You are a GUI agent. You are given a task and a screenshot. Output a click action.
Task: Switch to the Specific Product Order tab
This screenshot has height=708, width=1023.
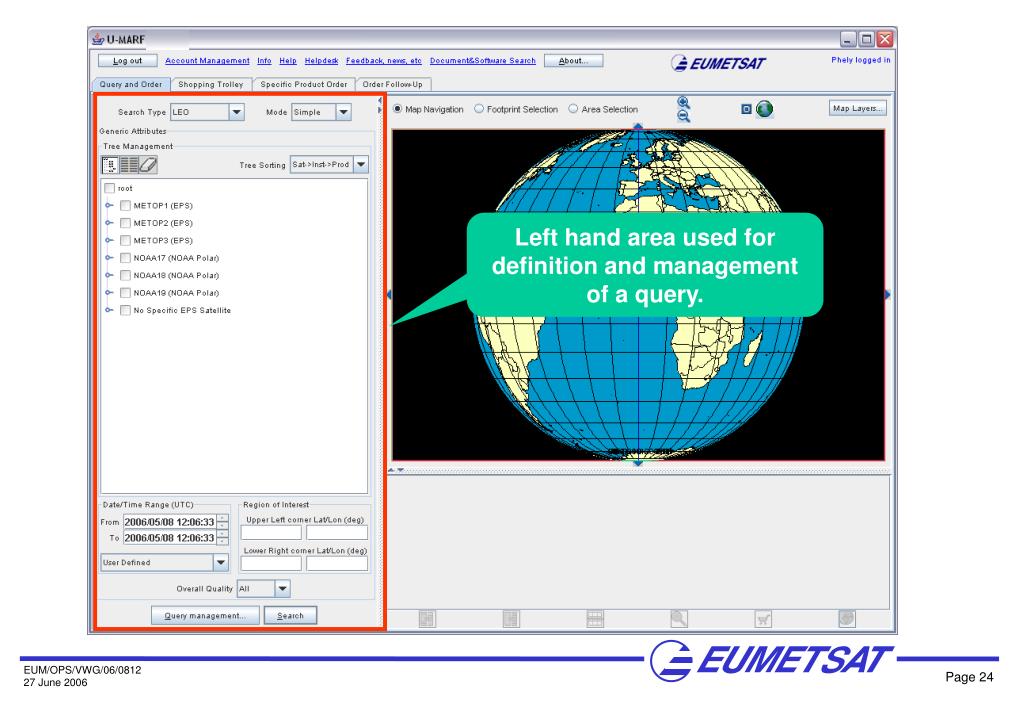[303, 84]
